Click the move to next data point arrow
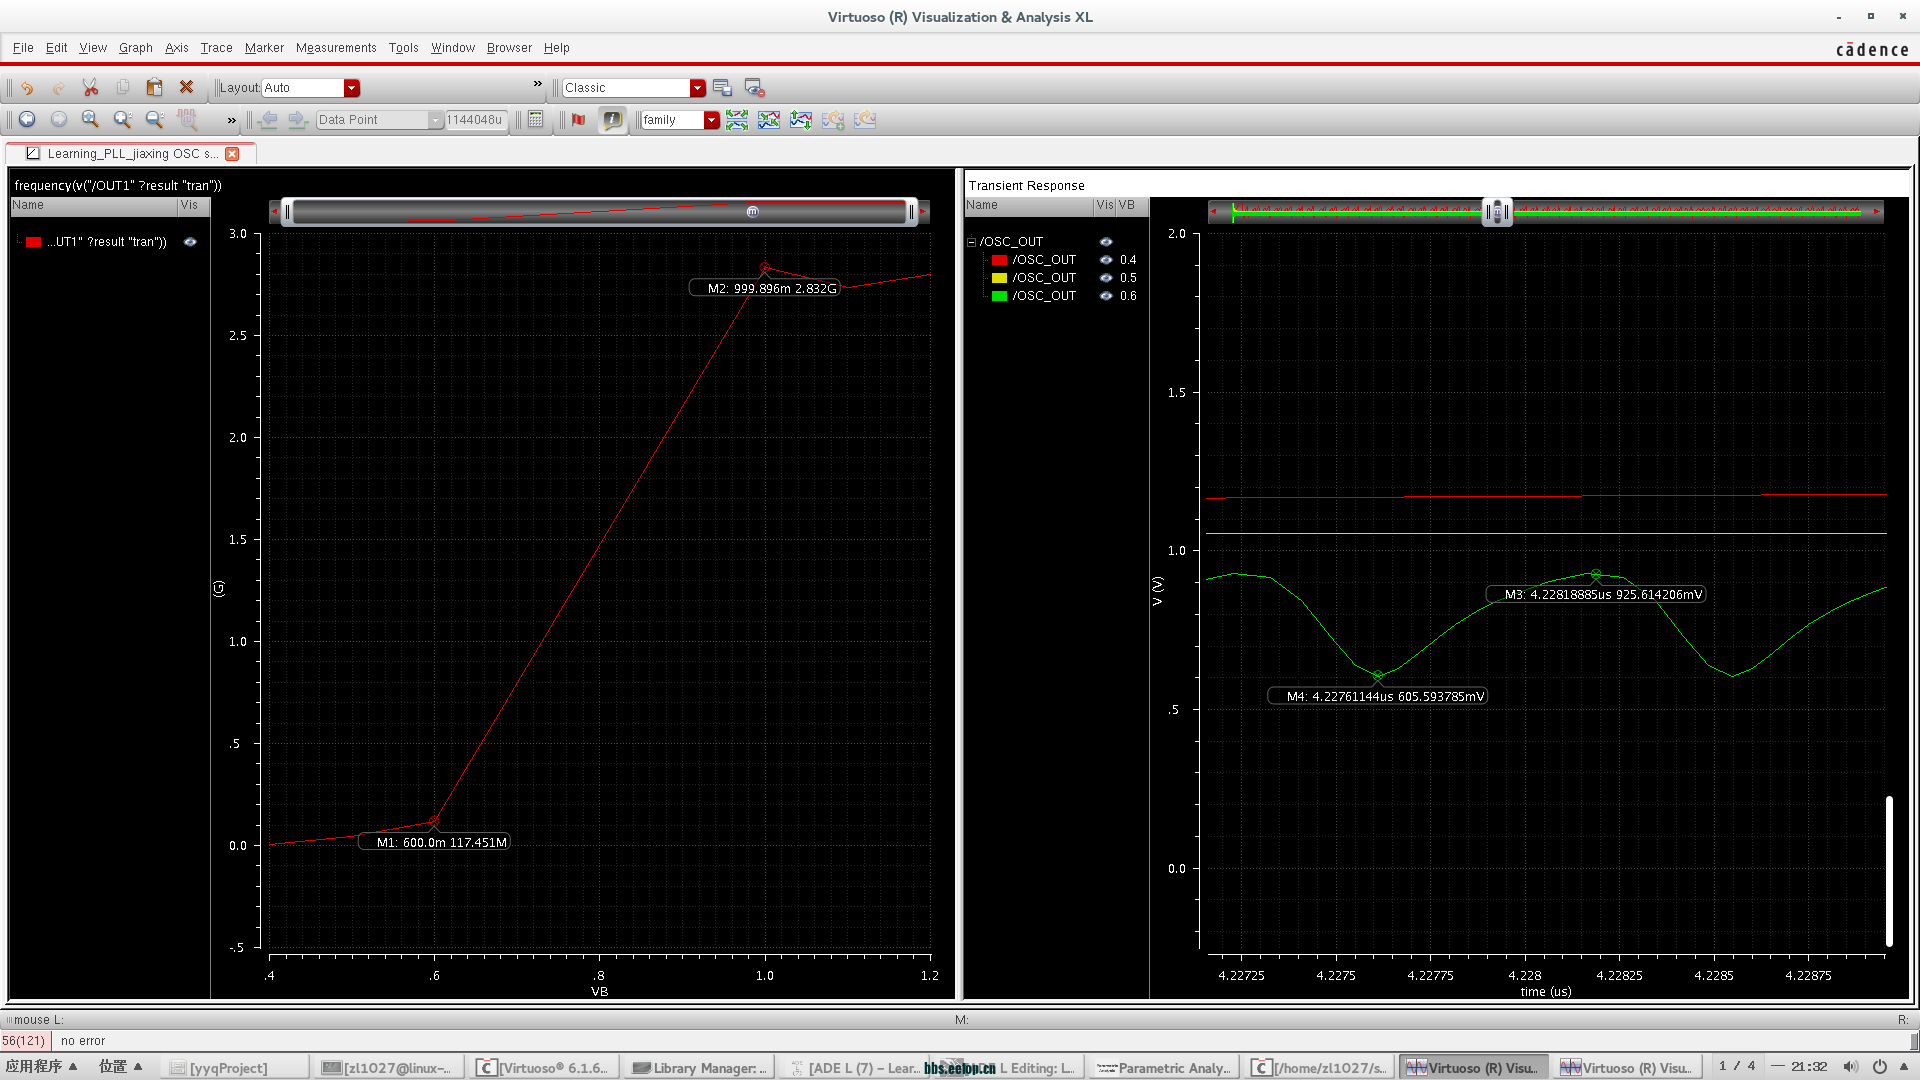Image resolution: width=1920 pixels, height=1080 pixels. [x=298, y=120]
